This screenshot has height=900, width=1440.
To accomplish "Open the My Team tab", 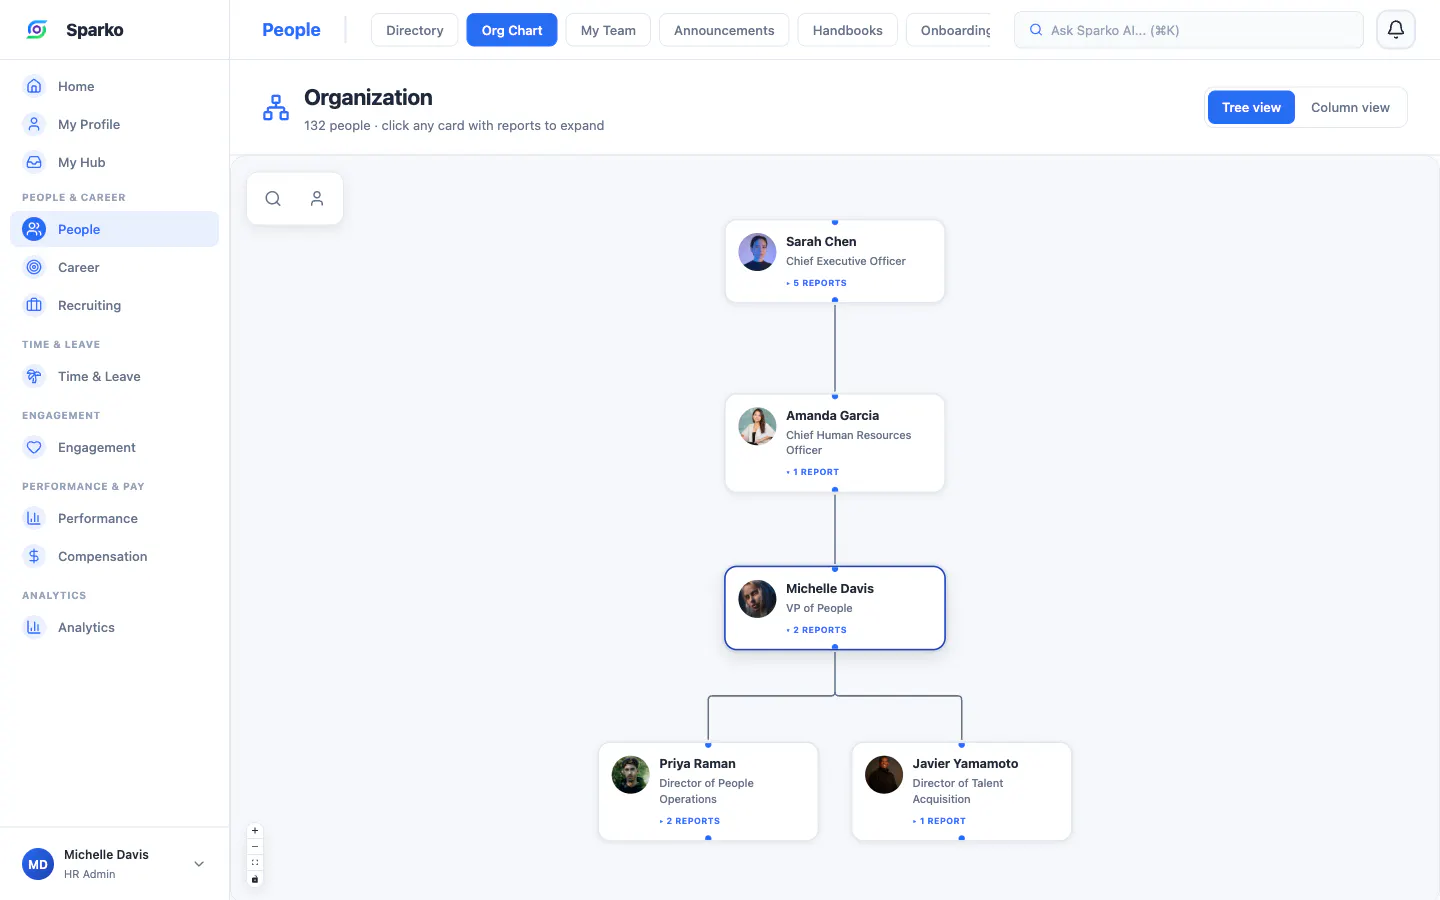I will [x=608, y=30].
